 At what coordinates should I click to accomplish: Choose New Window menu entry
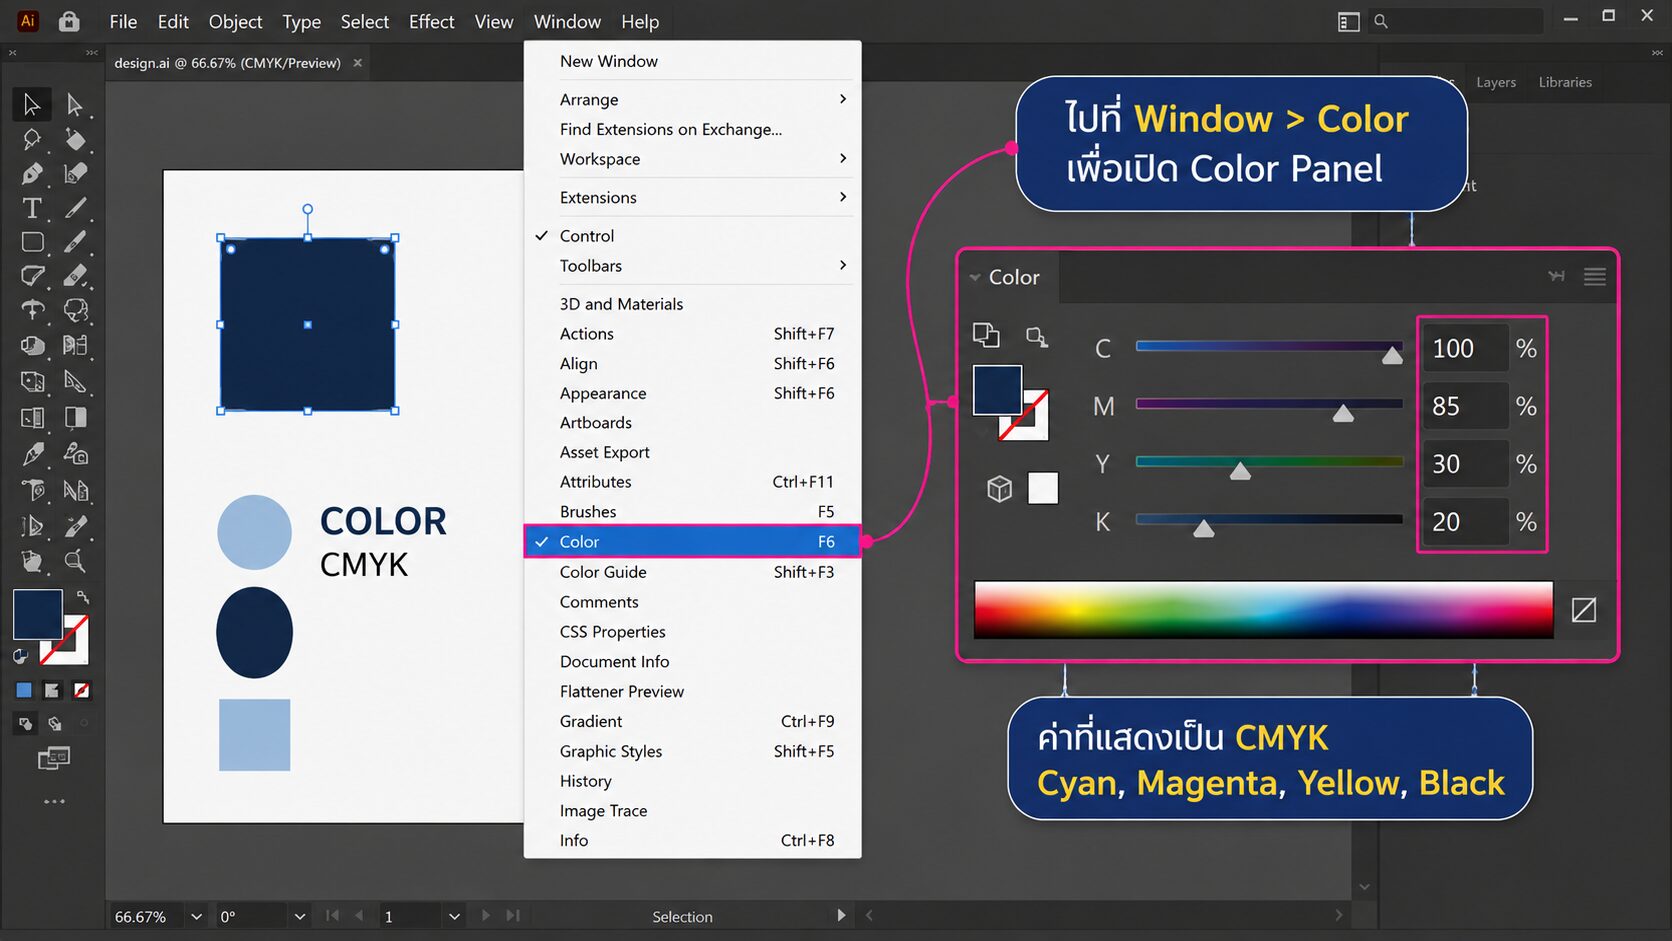692,61
